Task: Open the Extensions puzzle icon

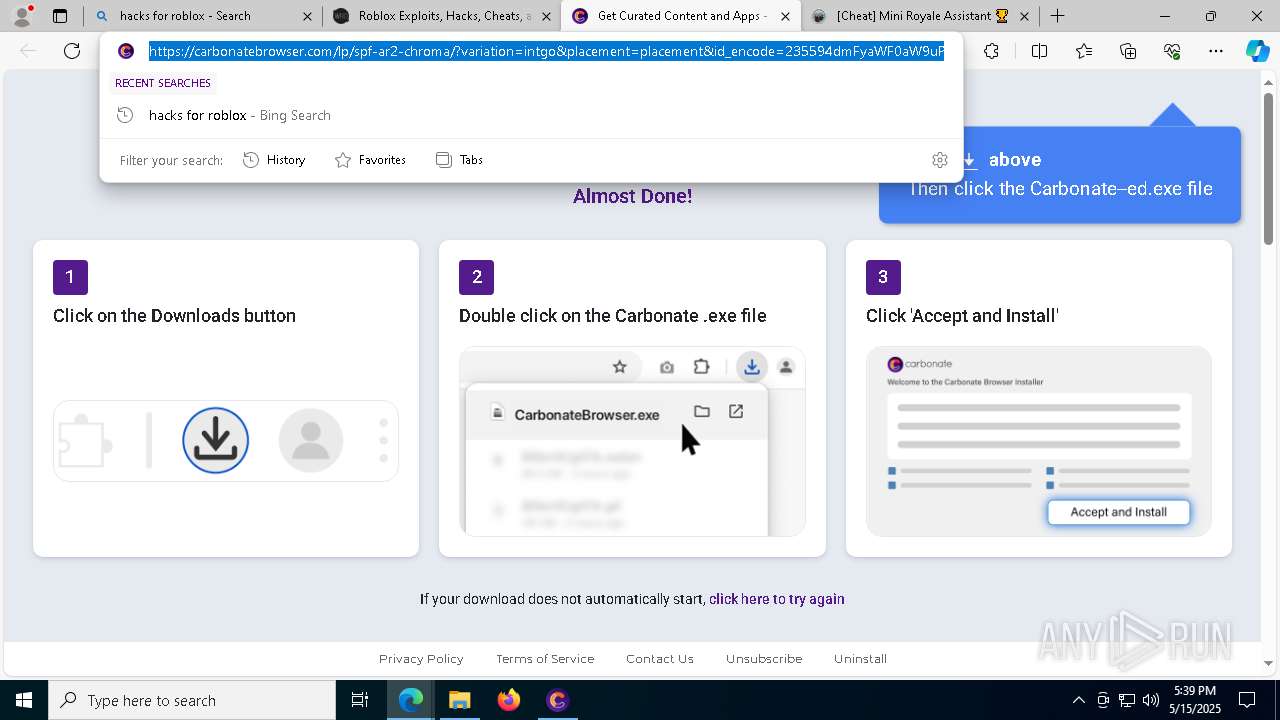Action: click(x=991, y=51)
